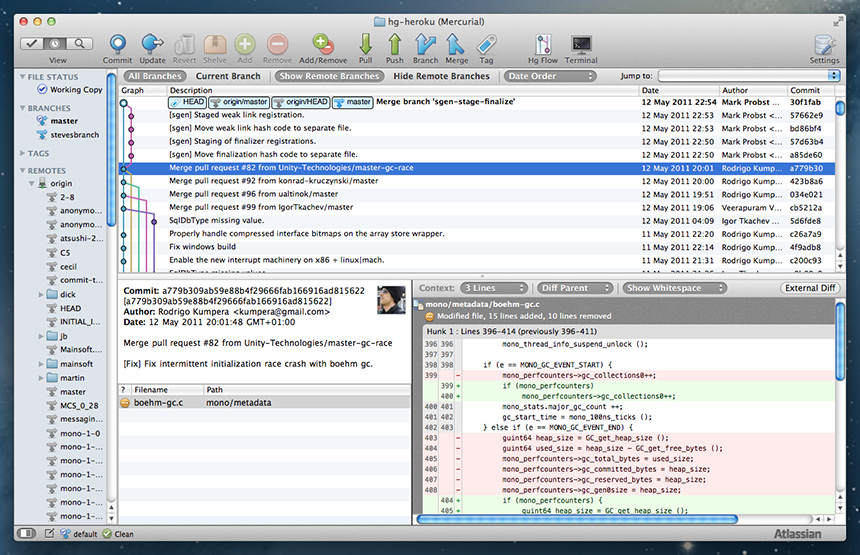Open the Date Order dropdown

(x=550, y=76)
